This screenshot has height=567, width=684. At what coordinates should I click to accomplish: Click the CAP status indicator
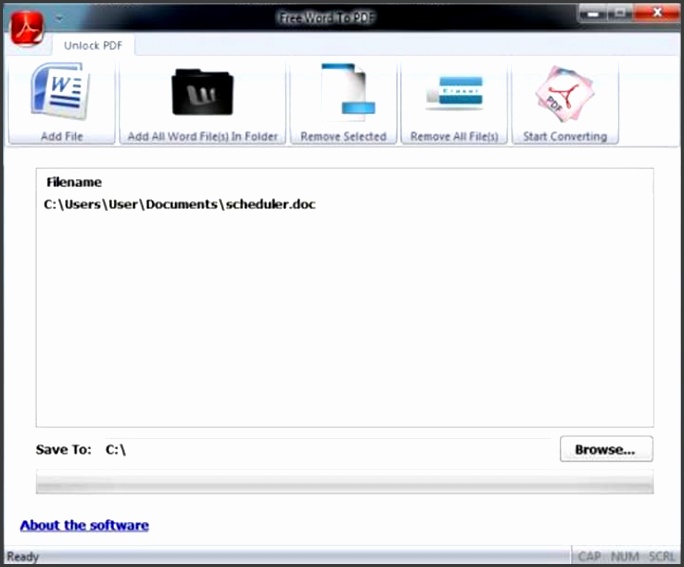589,557
